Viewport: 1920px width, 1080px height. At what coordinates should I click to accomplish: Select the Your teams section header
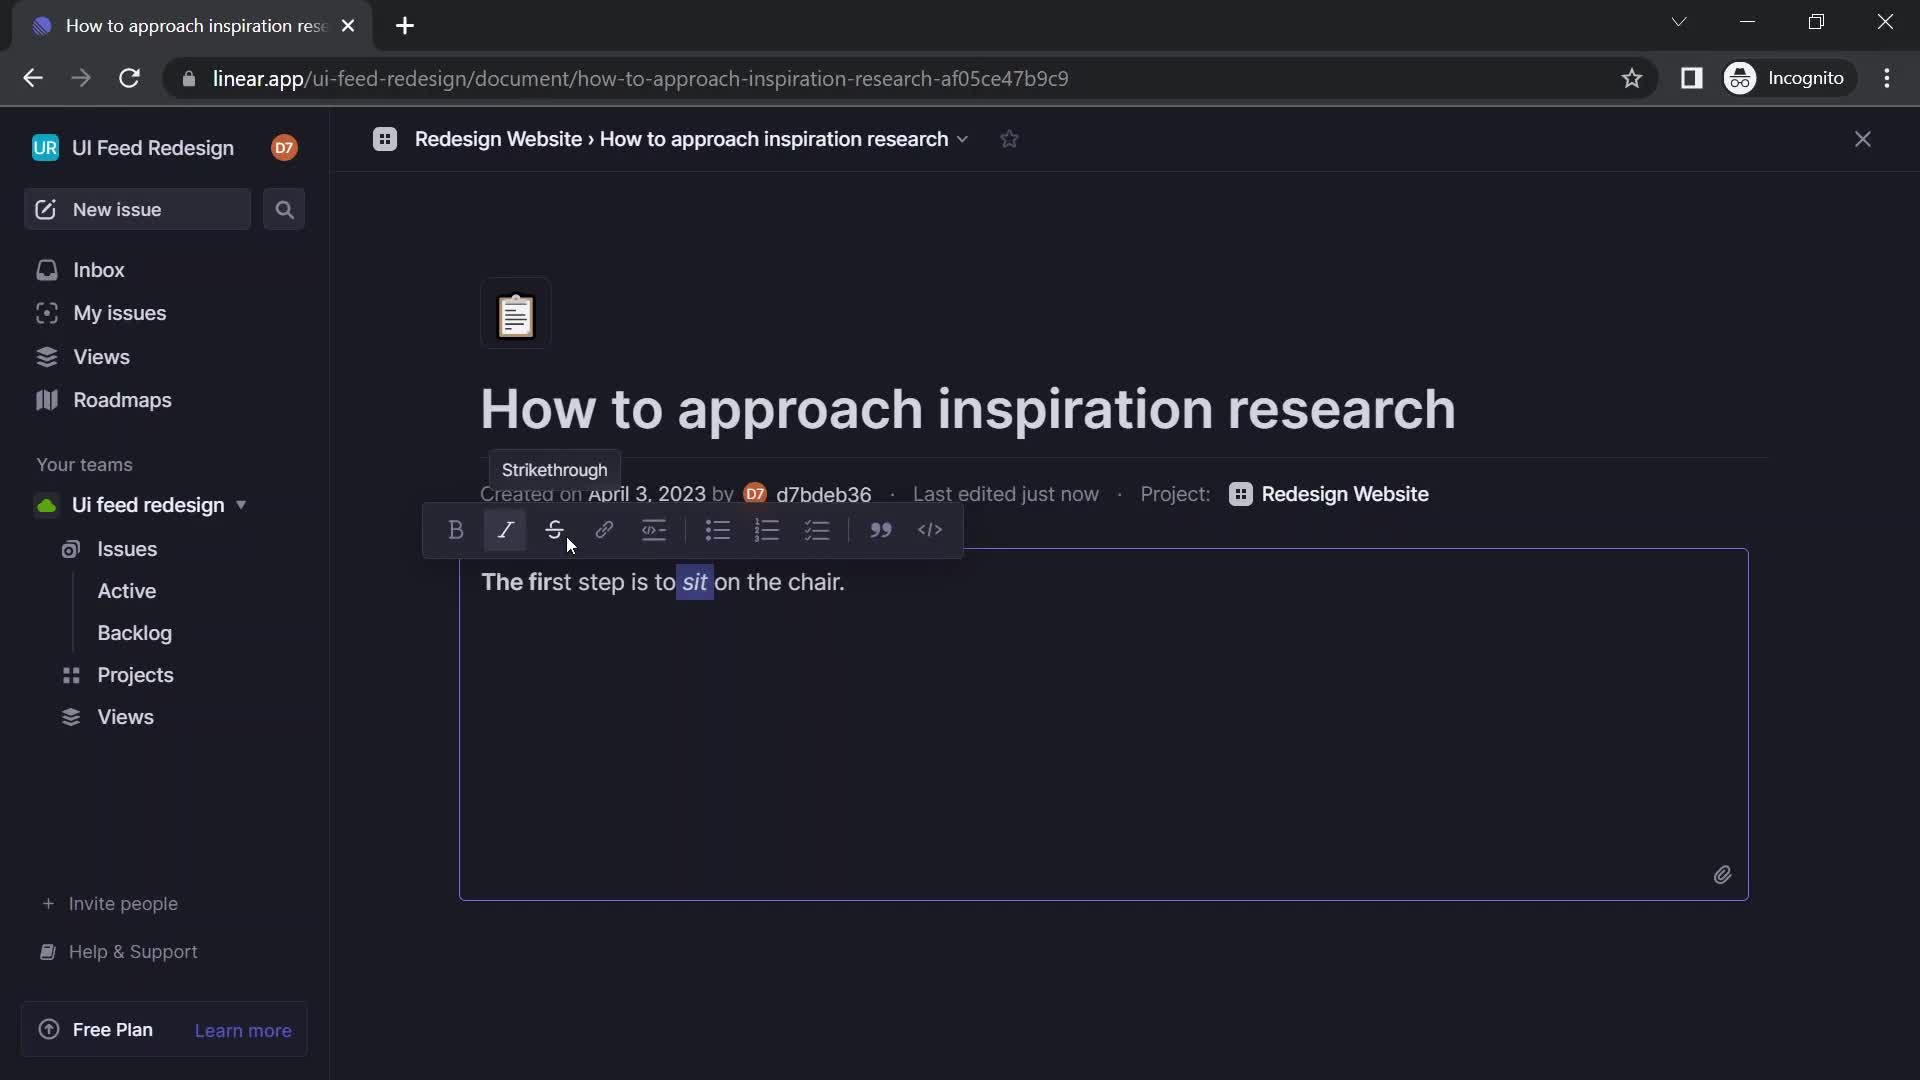pos(84,465)
